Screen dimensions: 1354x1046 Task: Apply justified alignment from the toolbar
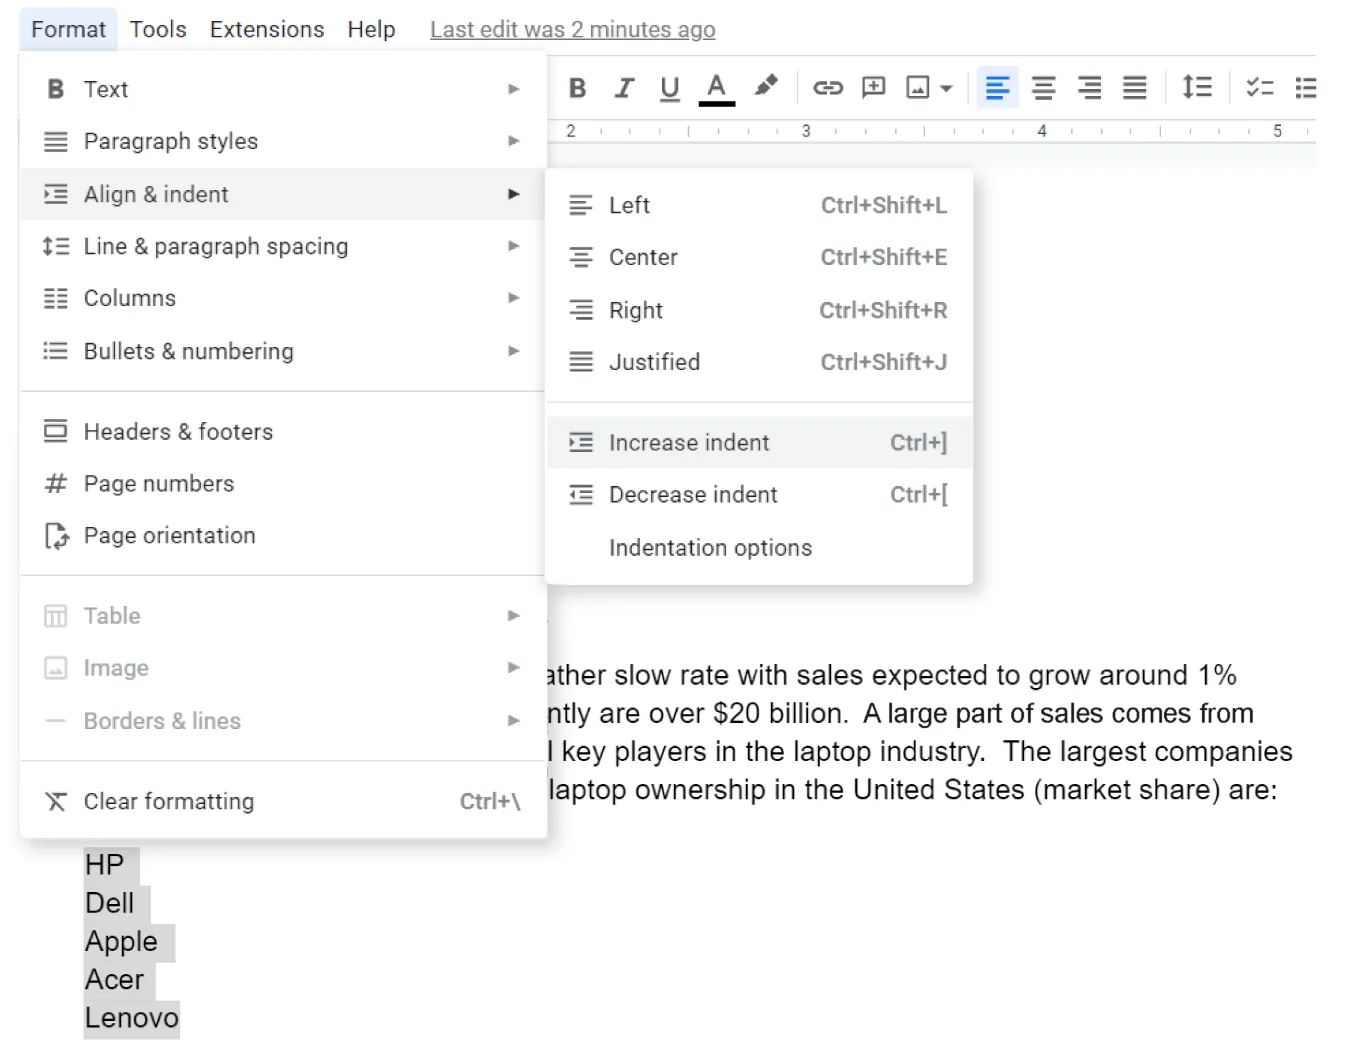pyautogui.click(x=1135, y=87)
